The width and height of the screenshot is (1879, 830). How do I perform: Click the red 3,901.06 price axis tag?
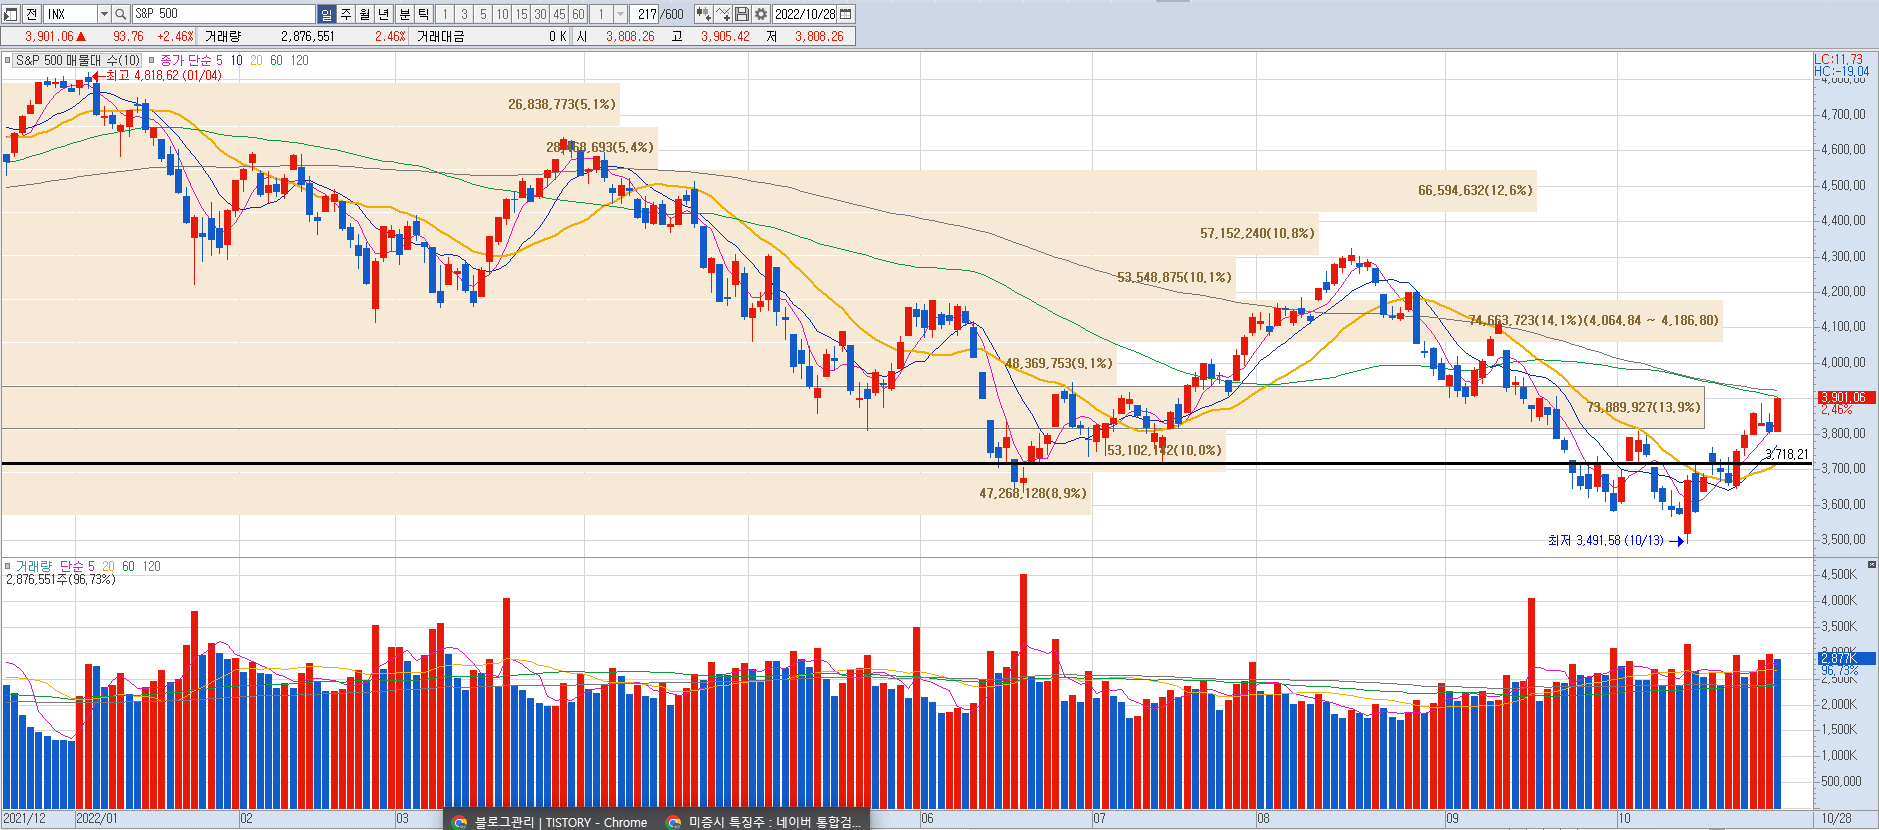pyautogui.click(x=1846, y=397)
